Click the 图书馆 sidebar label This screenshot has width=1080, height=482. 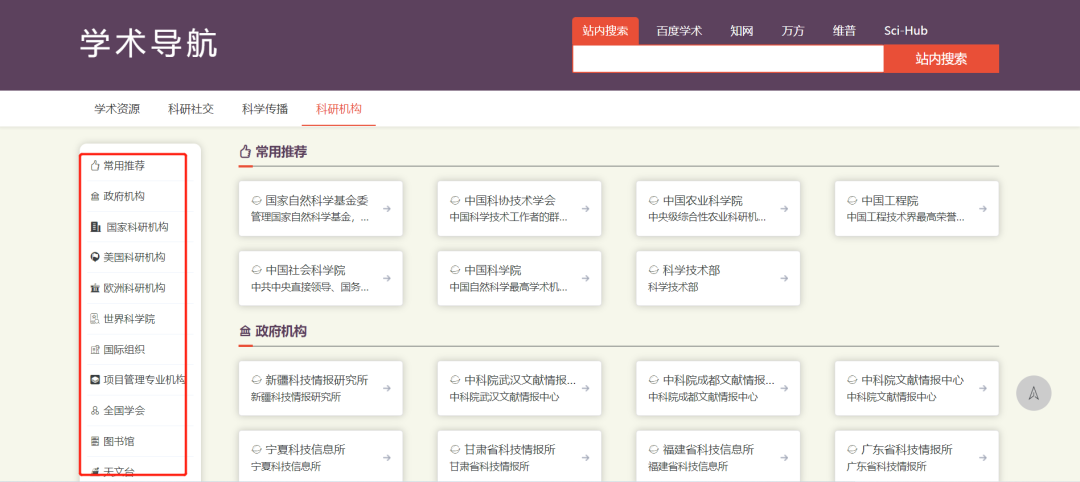tap(119, 441)
